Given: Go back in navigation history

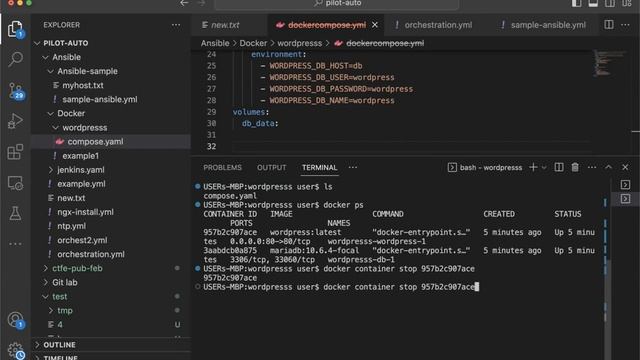Looking at the screenshot, I should point(184,3).
